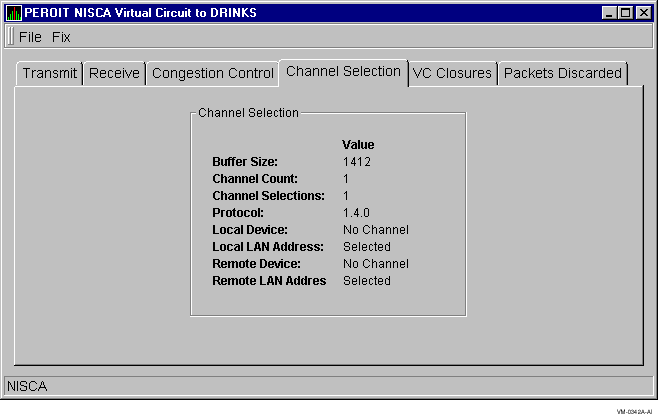Open the File menu
658x415 pixels.
coord(30,37)
